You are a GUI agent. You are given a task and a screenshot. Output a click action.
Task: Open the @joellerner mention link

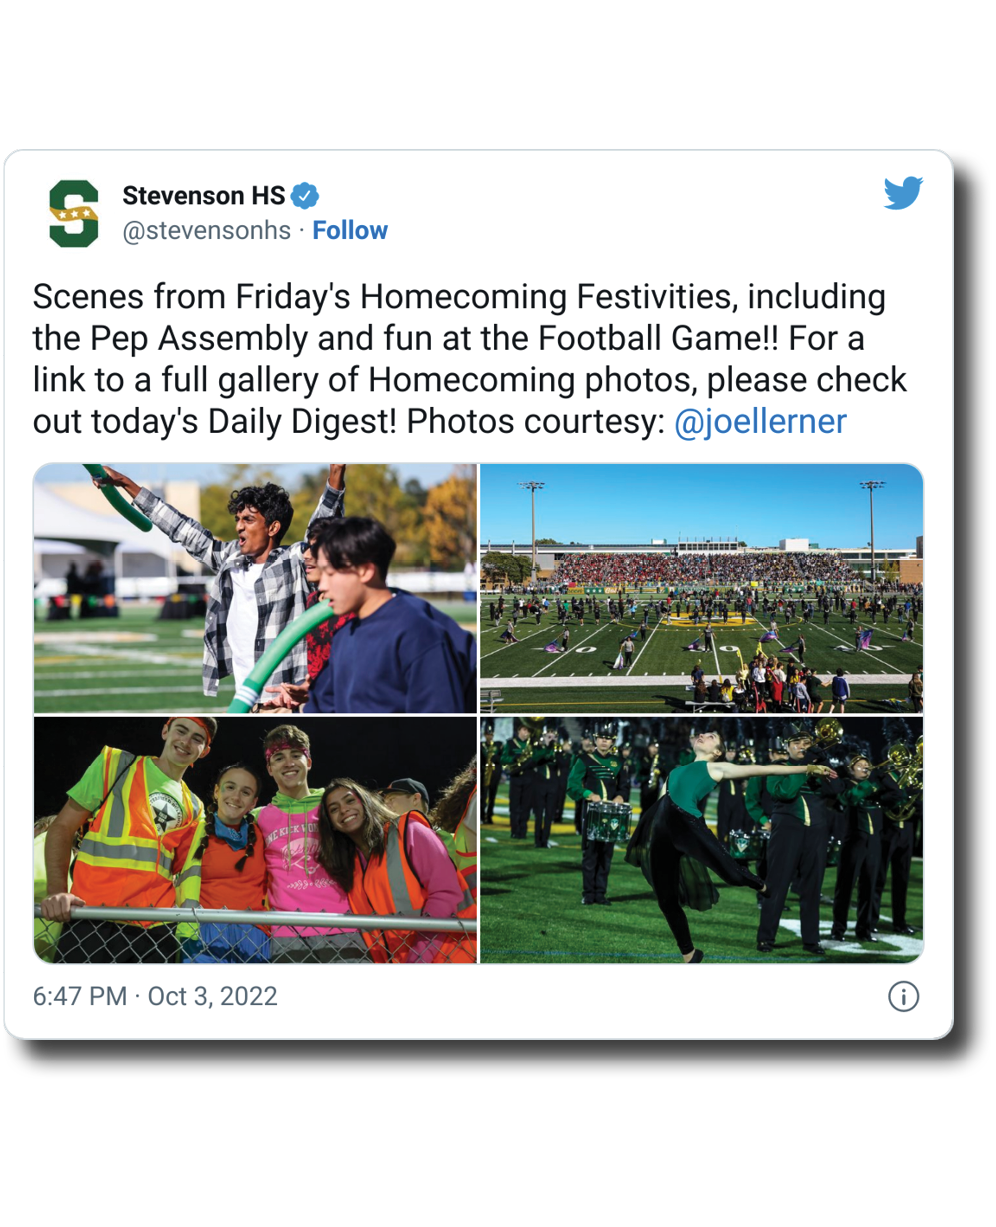tap(760, 421)
